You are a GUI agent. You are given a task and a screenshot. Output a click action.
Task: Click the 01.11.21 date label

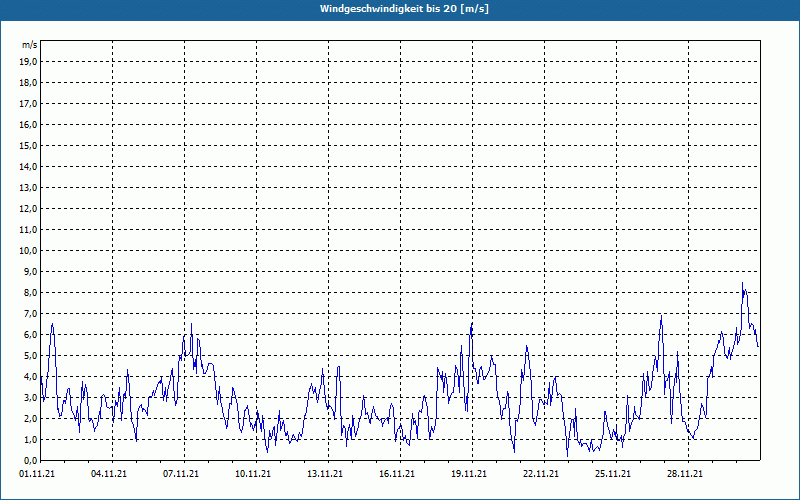click(x=37, y=474)
